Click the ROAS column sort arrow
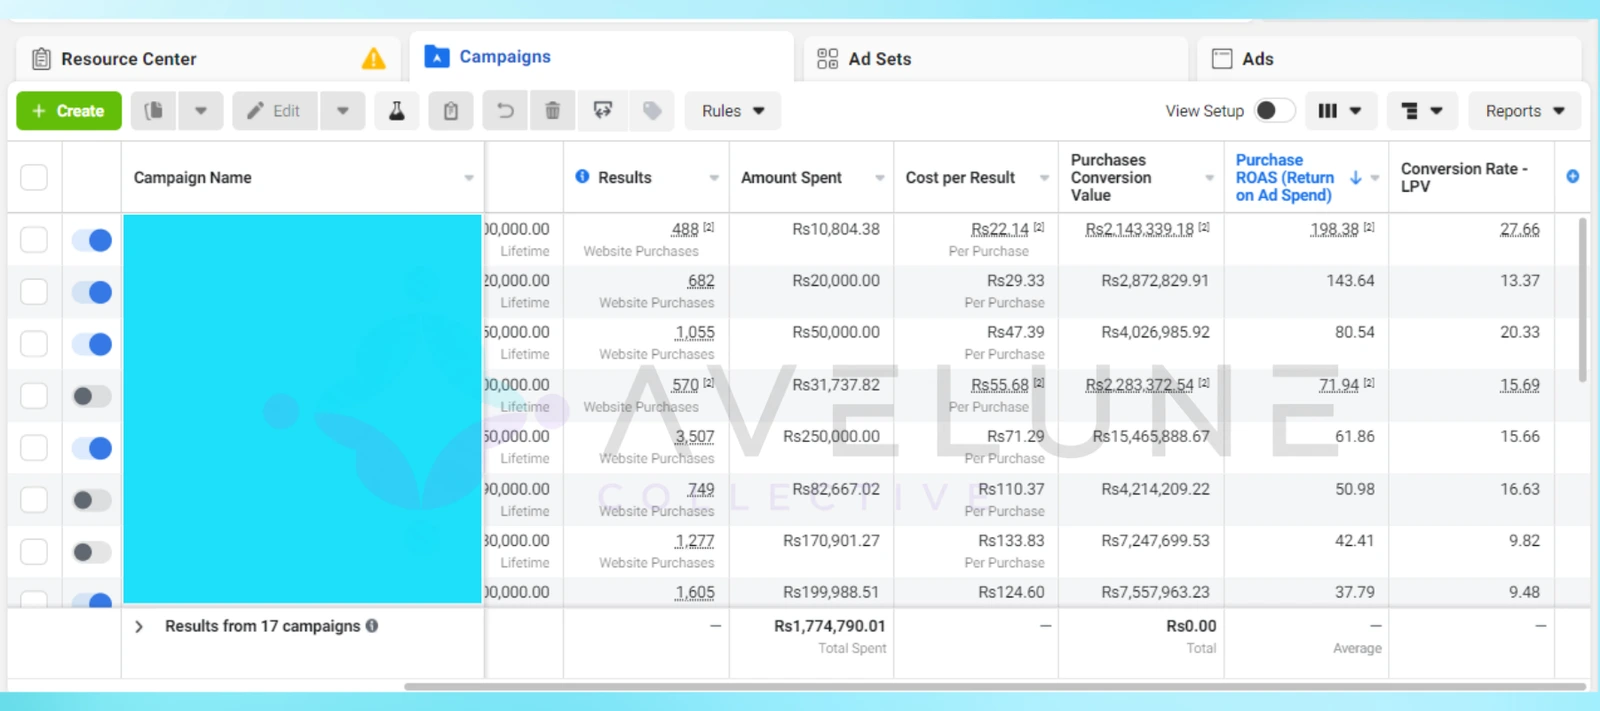 [x=1356, y=177]
